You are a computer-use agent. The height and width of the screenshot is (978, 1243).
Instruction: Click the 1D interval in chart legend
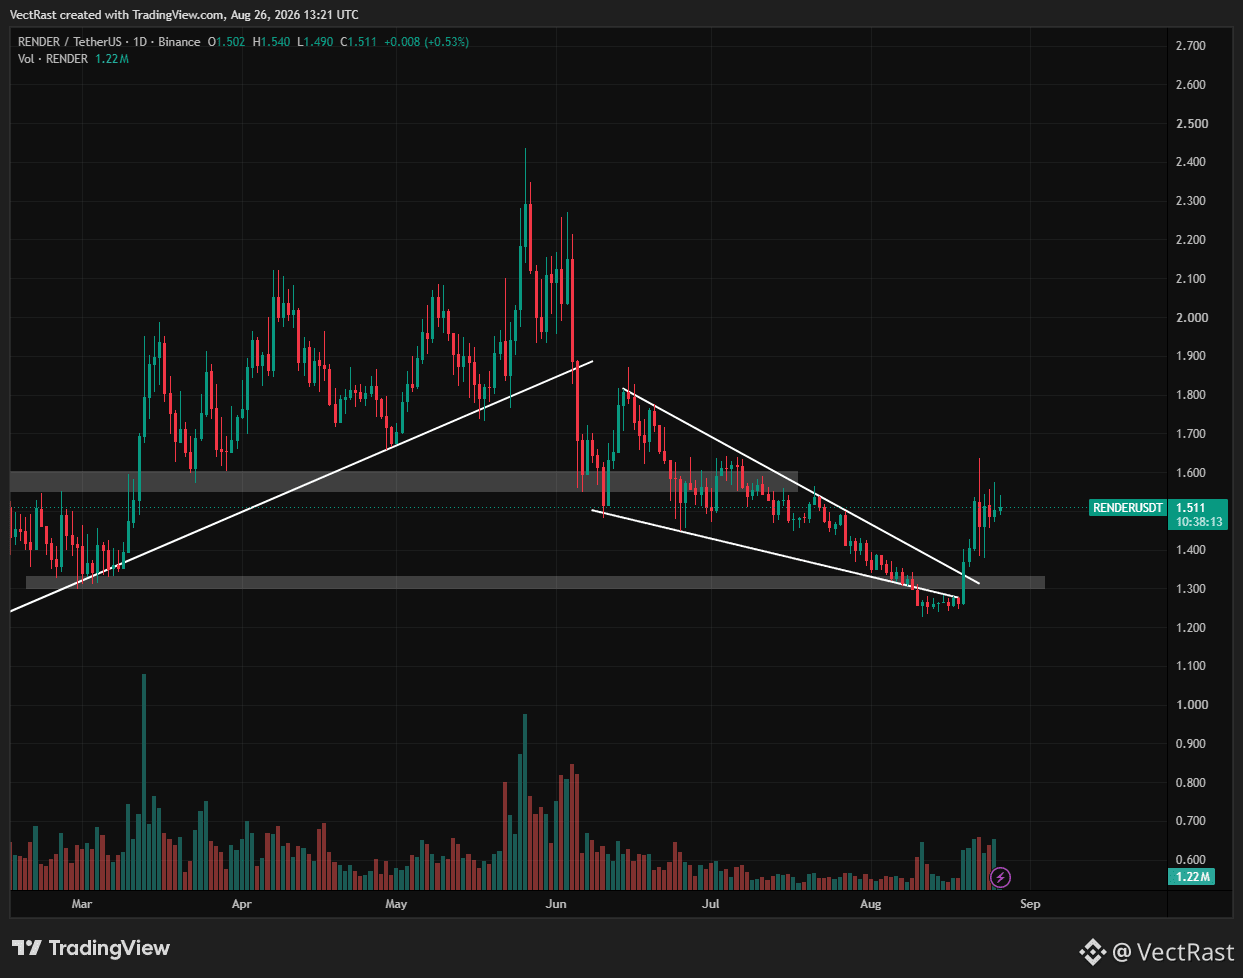(139, 42)
